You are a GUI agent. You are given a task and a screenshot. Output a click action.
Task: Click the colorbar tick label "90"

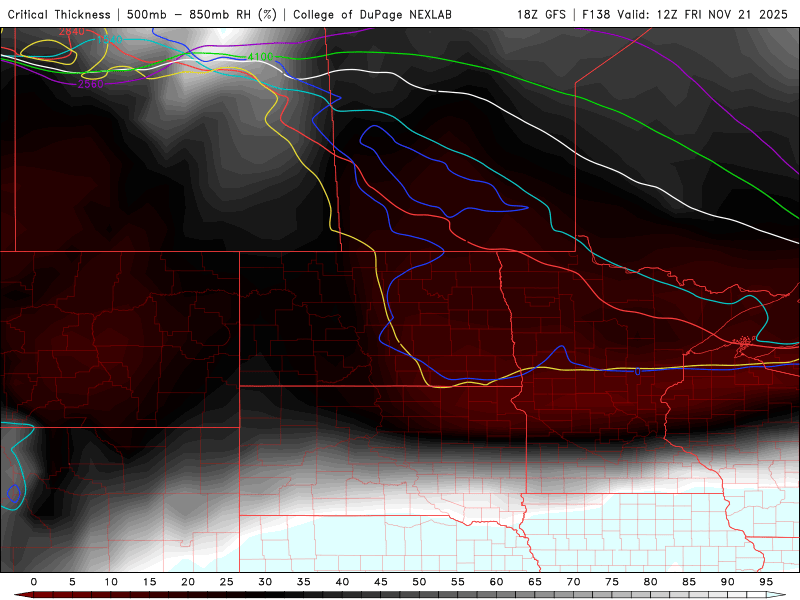point(727,582)
